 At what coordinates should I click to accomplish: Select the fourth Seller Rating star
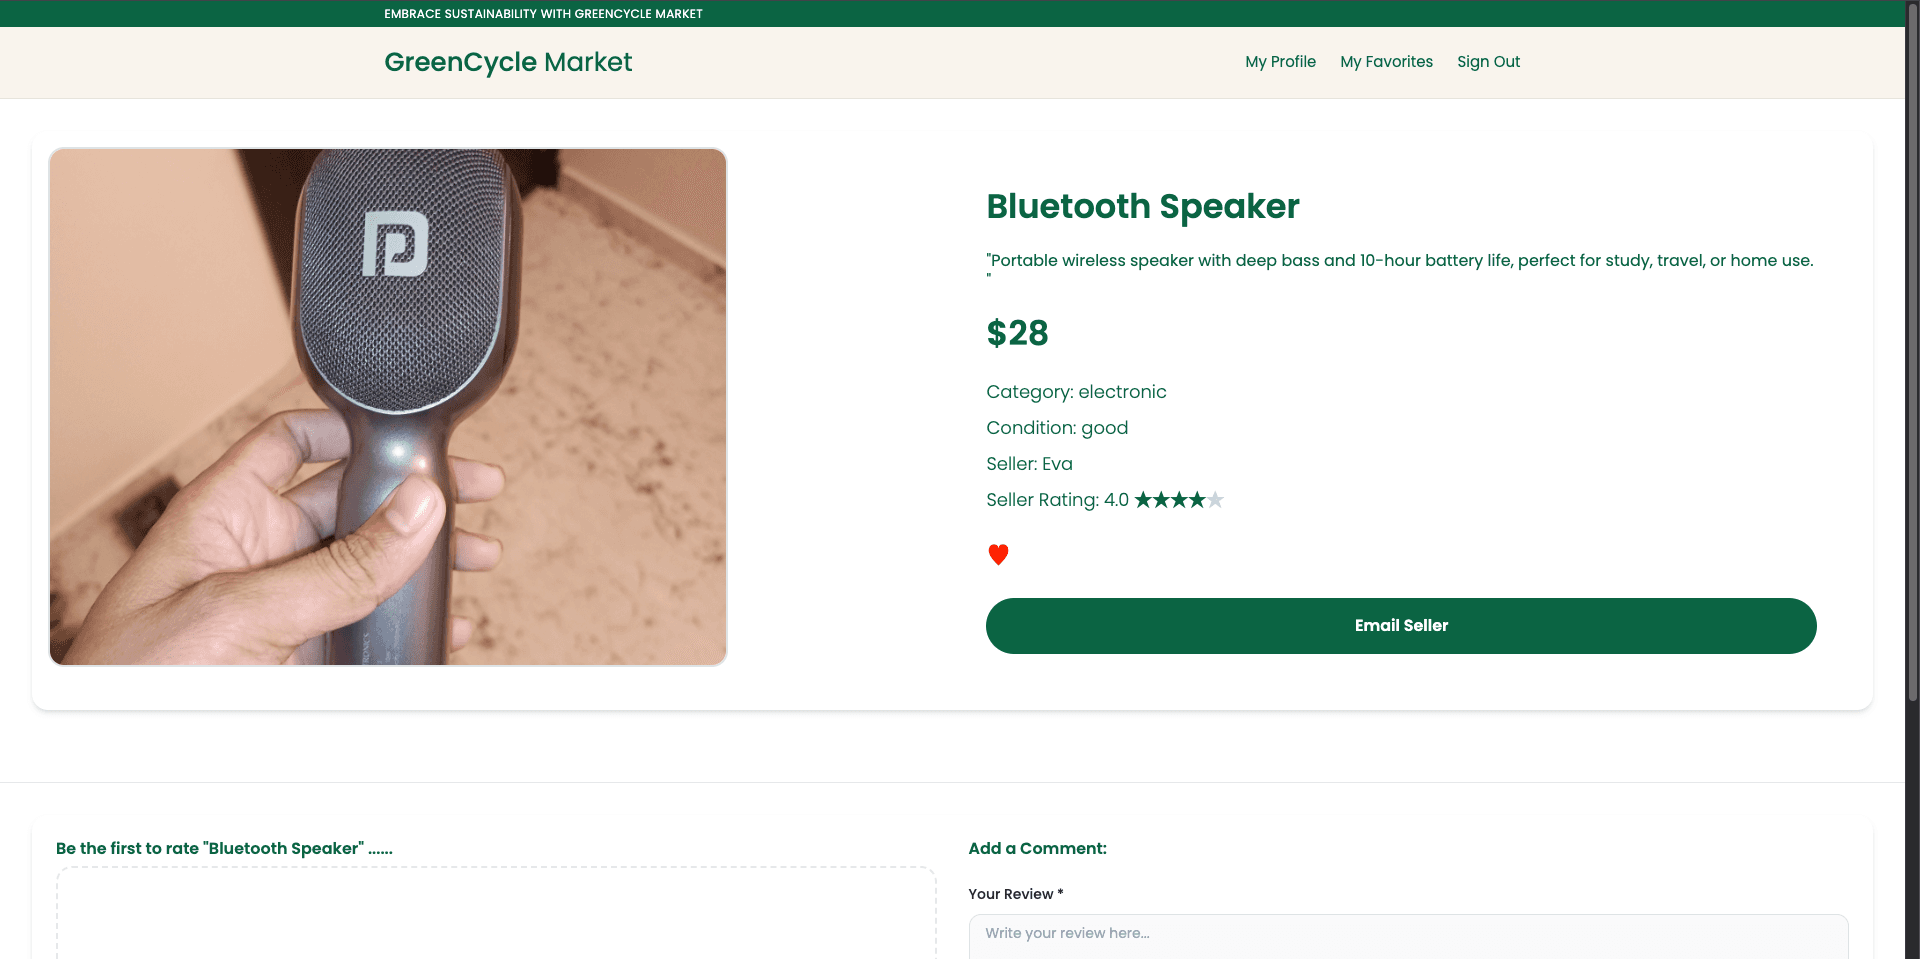[1196, 499]
